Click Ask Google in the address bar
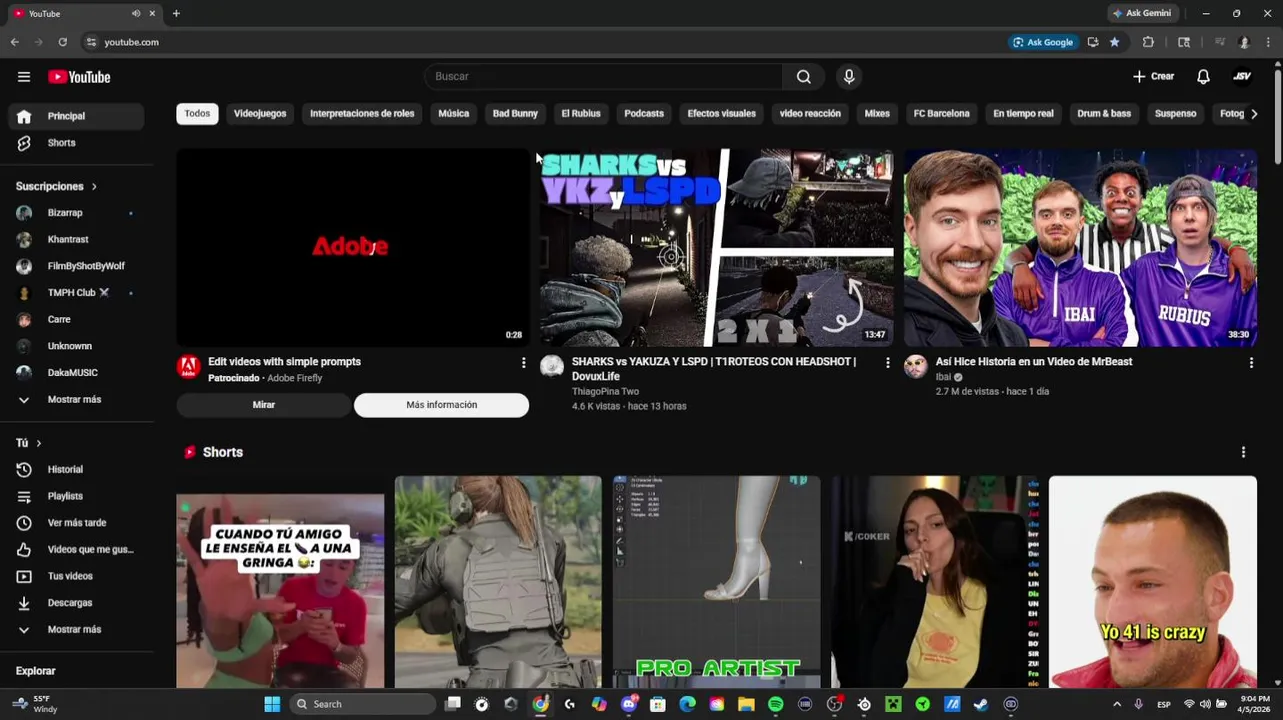Image resolution: width=1283 pixels, height=720 pixels. tap(1043, 42)
